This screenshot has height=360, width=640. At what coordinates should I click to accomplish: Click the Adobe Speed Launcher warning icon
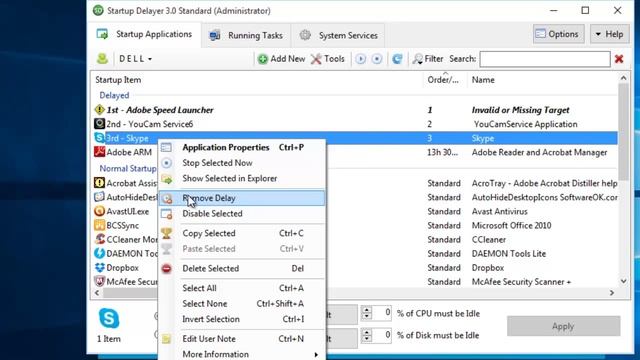99,110
